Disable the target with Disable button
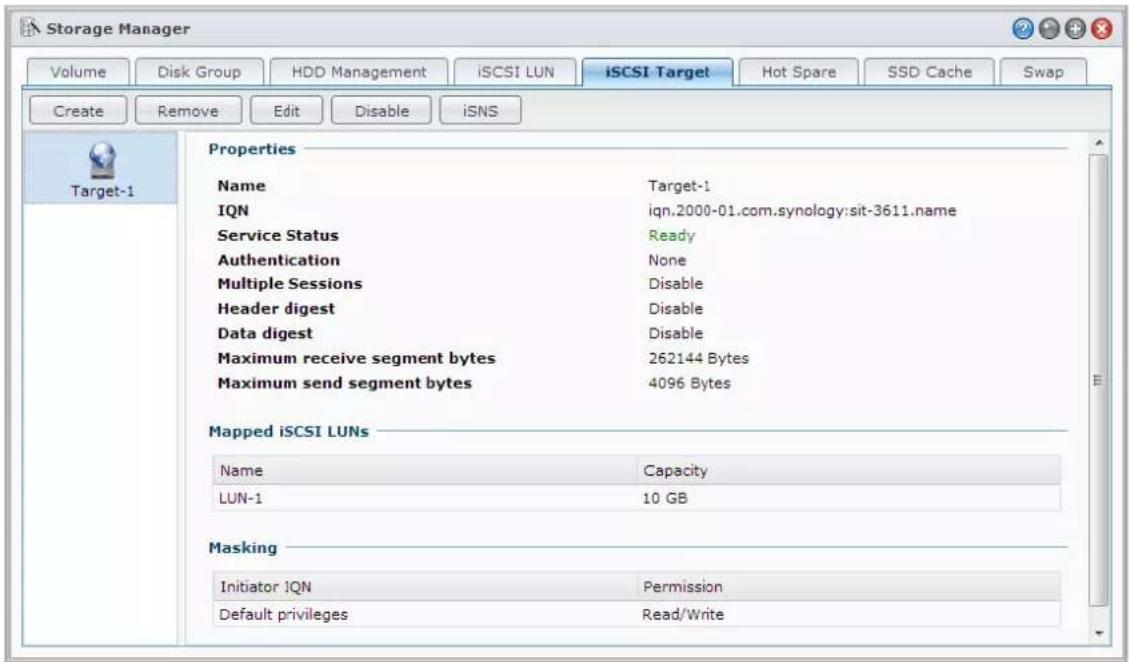Screen dimensions: 1129x662 382,111
